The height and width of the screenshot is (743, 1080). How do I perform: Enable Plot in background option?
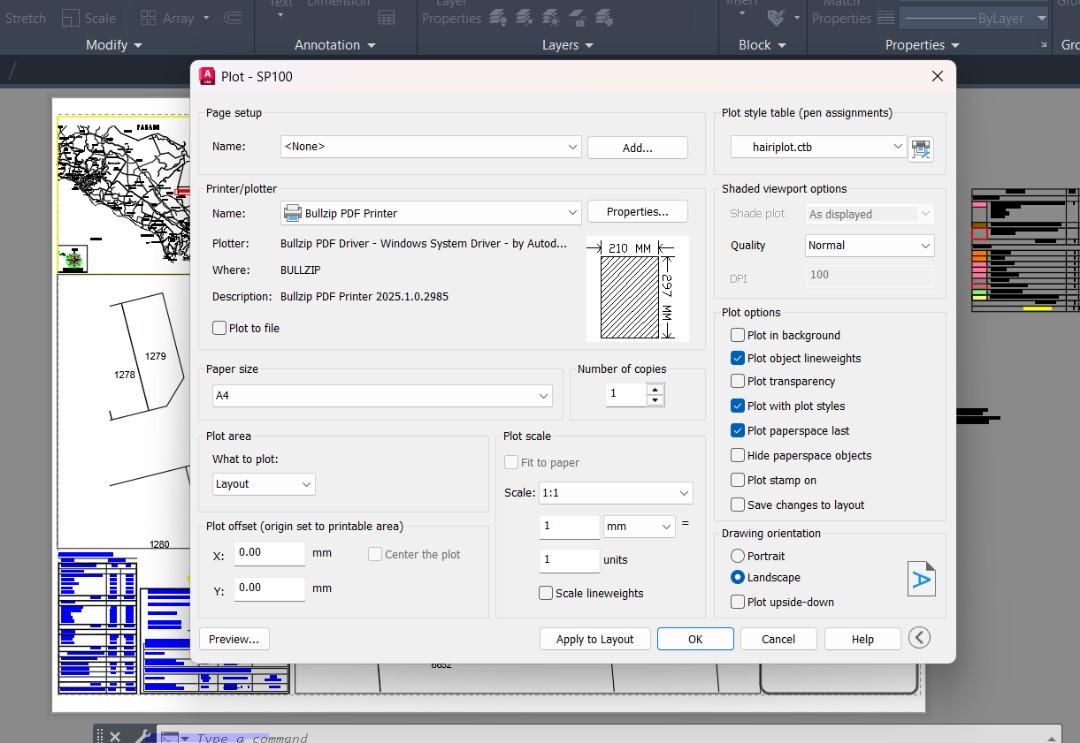[737, 335]
